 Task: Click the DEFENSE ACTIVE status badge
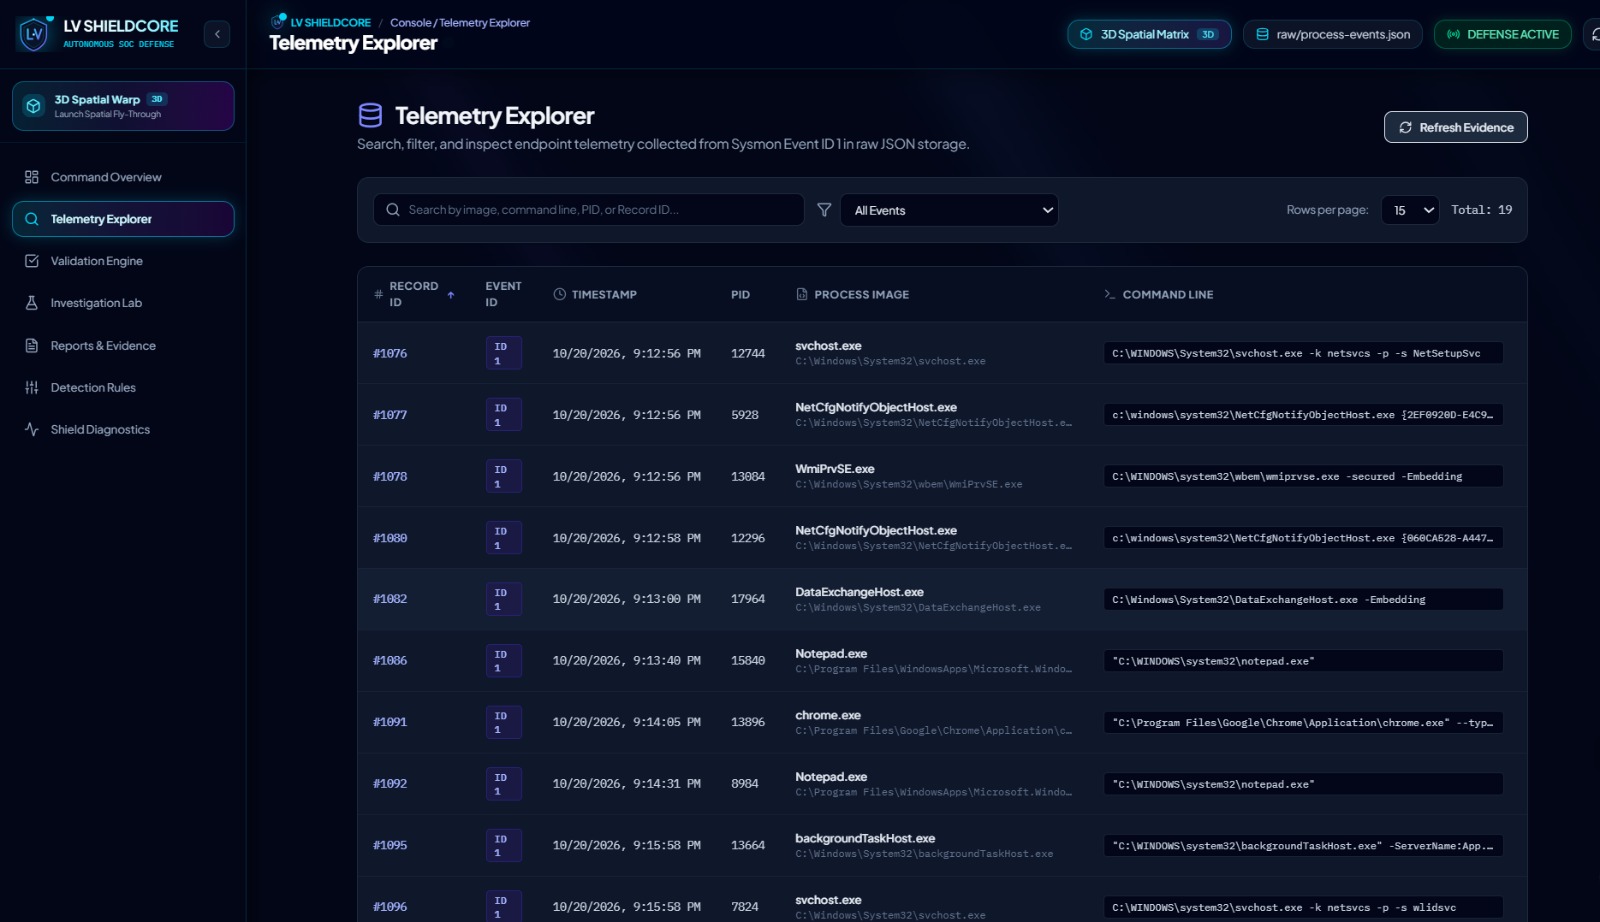pyautogui.click(x=1502, y=34)
